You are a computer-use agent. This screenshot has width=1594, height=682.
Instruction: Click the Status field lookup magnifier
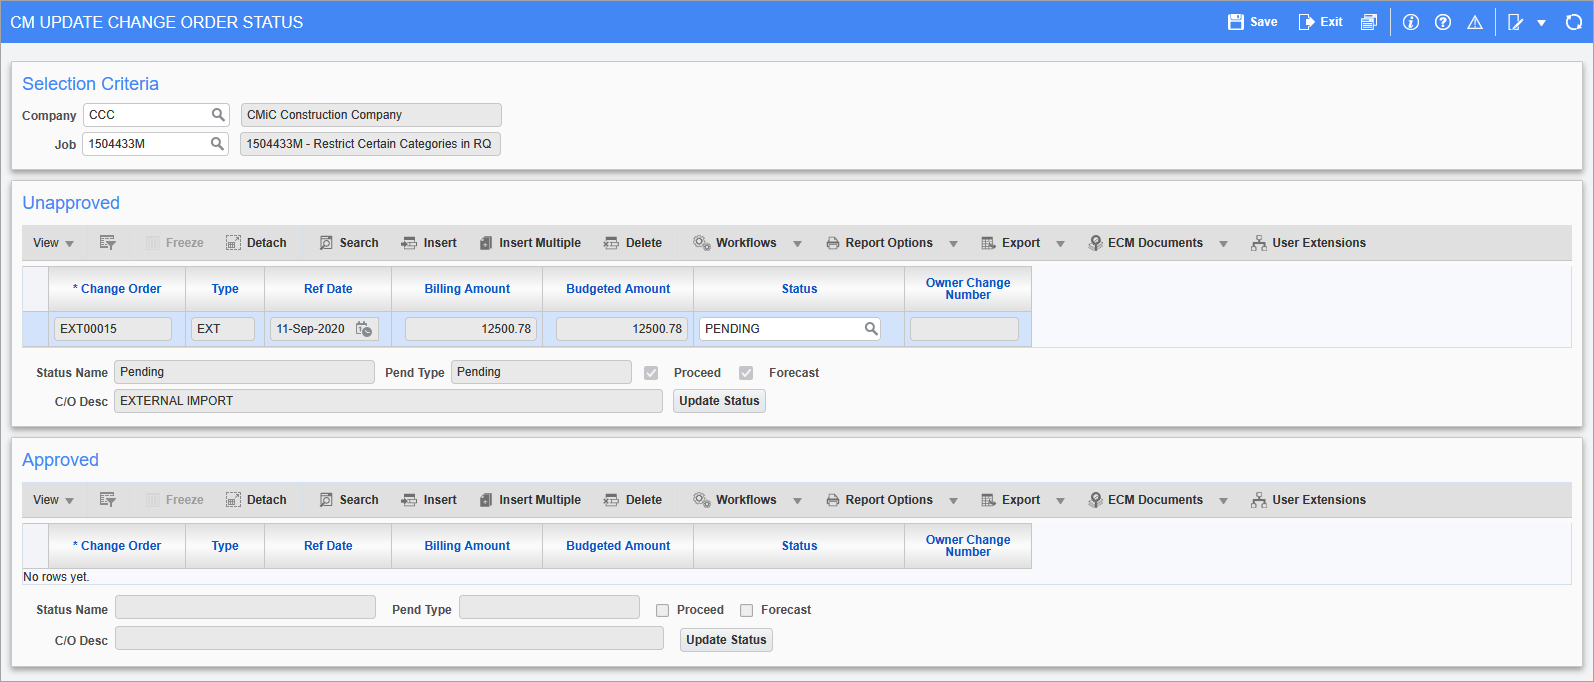coord(871,329)
